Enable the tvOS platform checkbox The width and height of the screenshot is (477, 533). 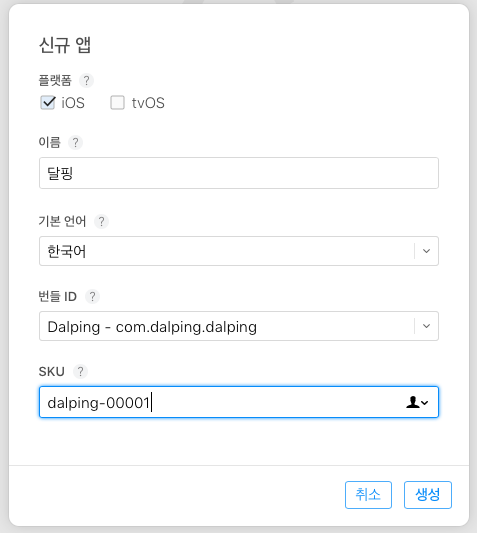pos(117,102)
